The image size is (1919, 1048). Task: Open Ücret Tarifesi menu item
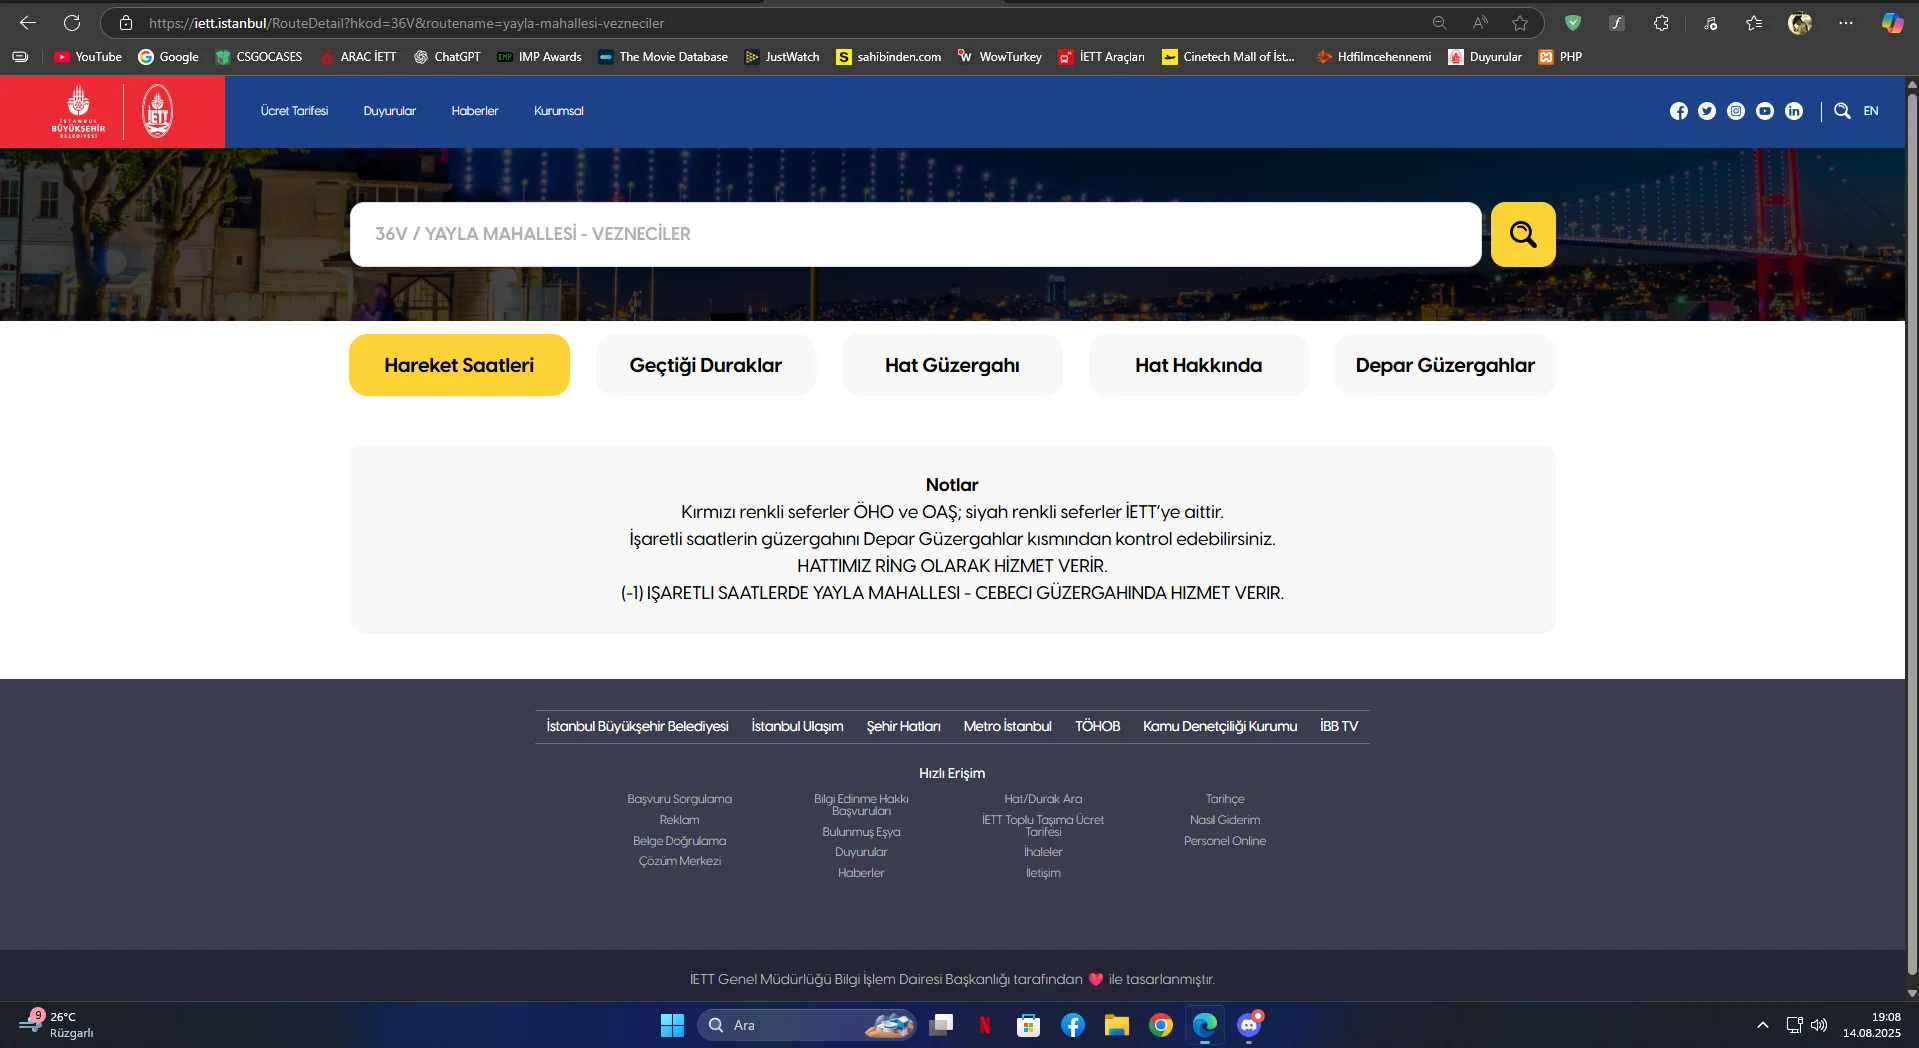click(294, 111)
